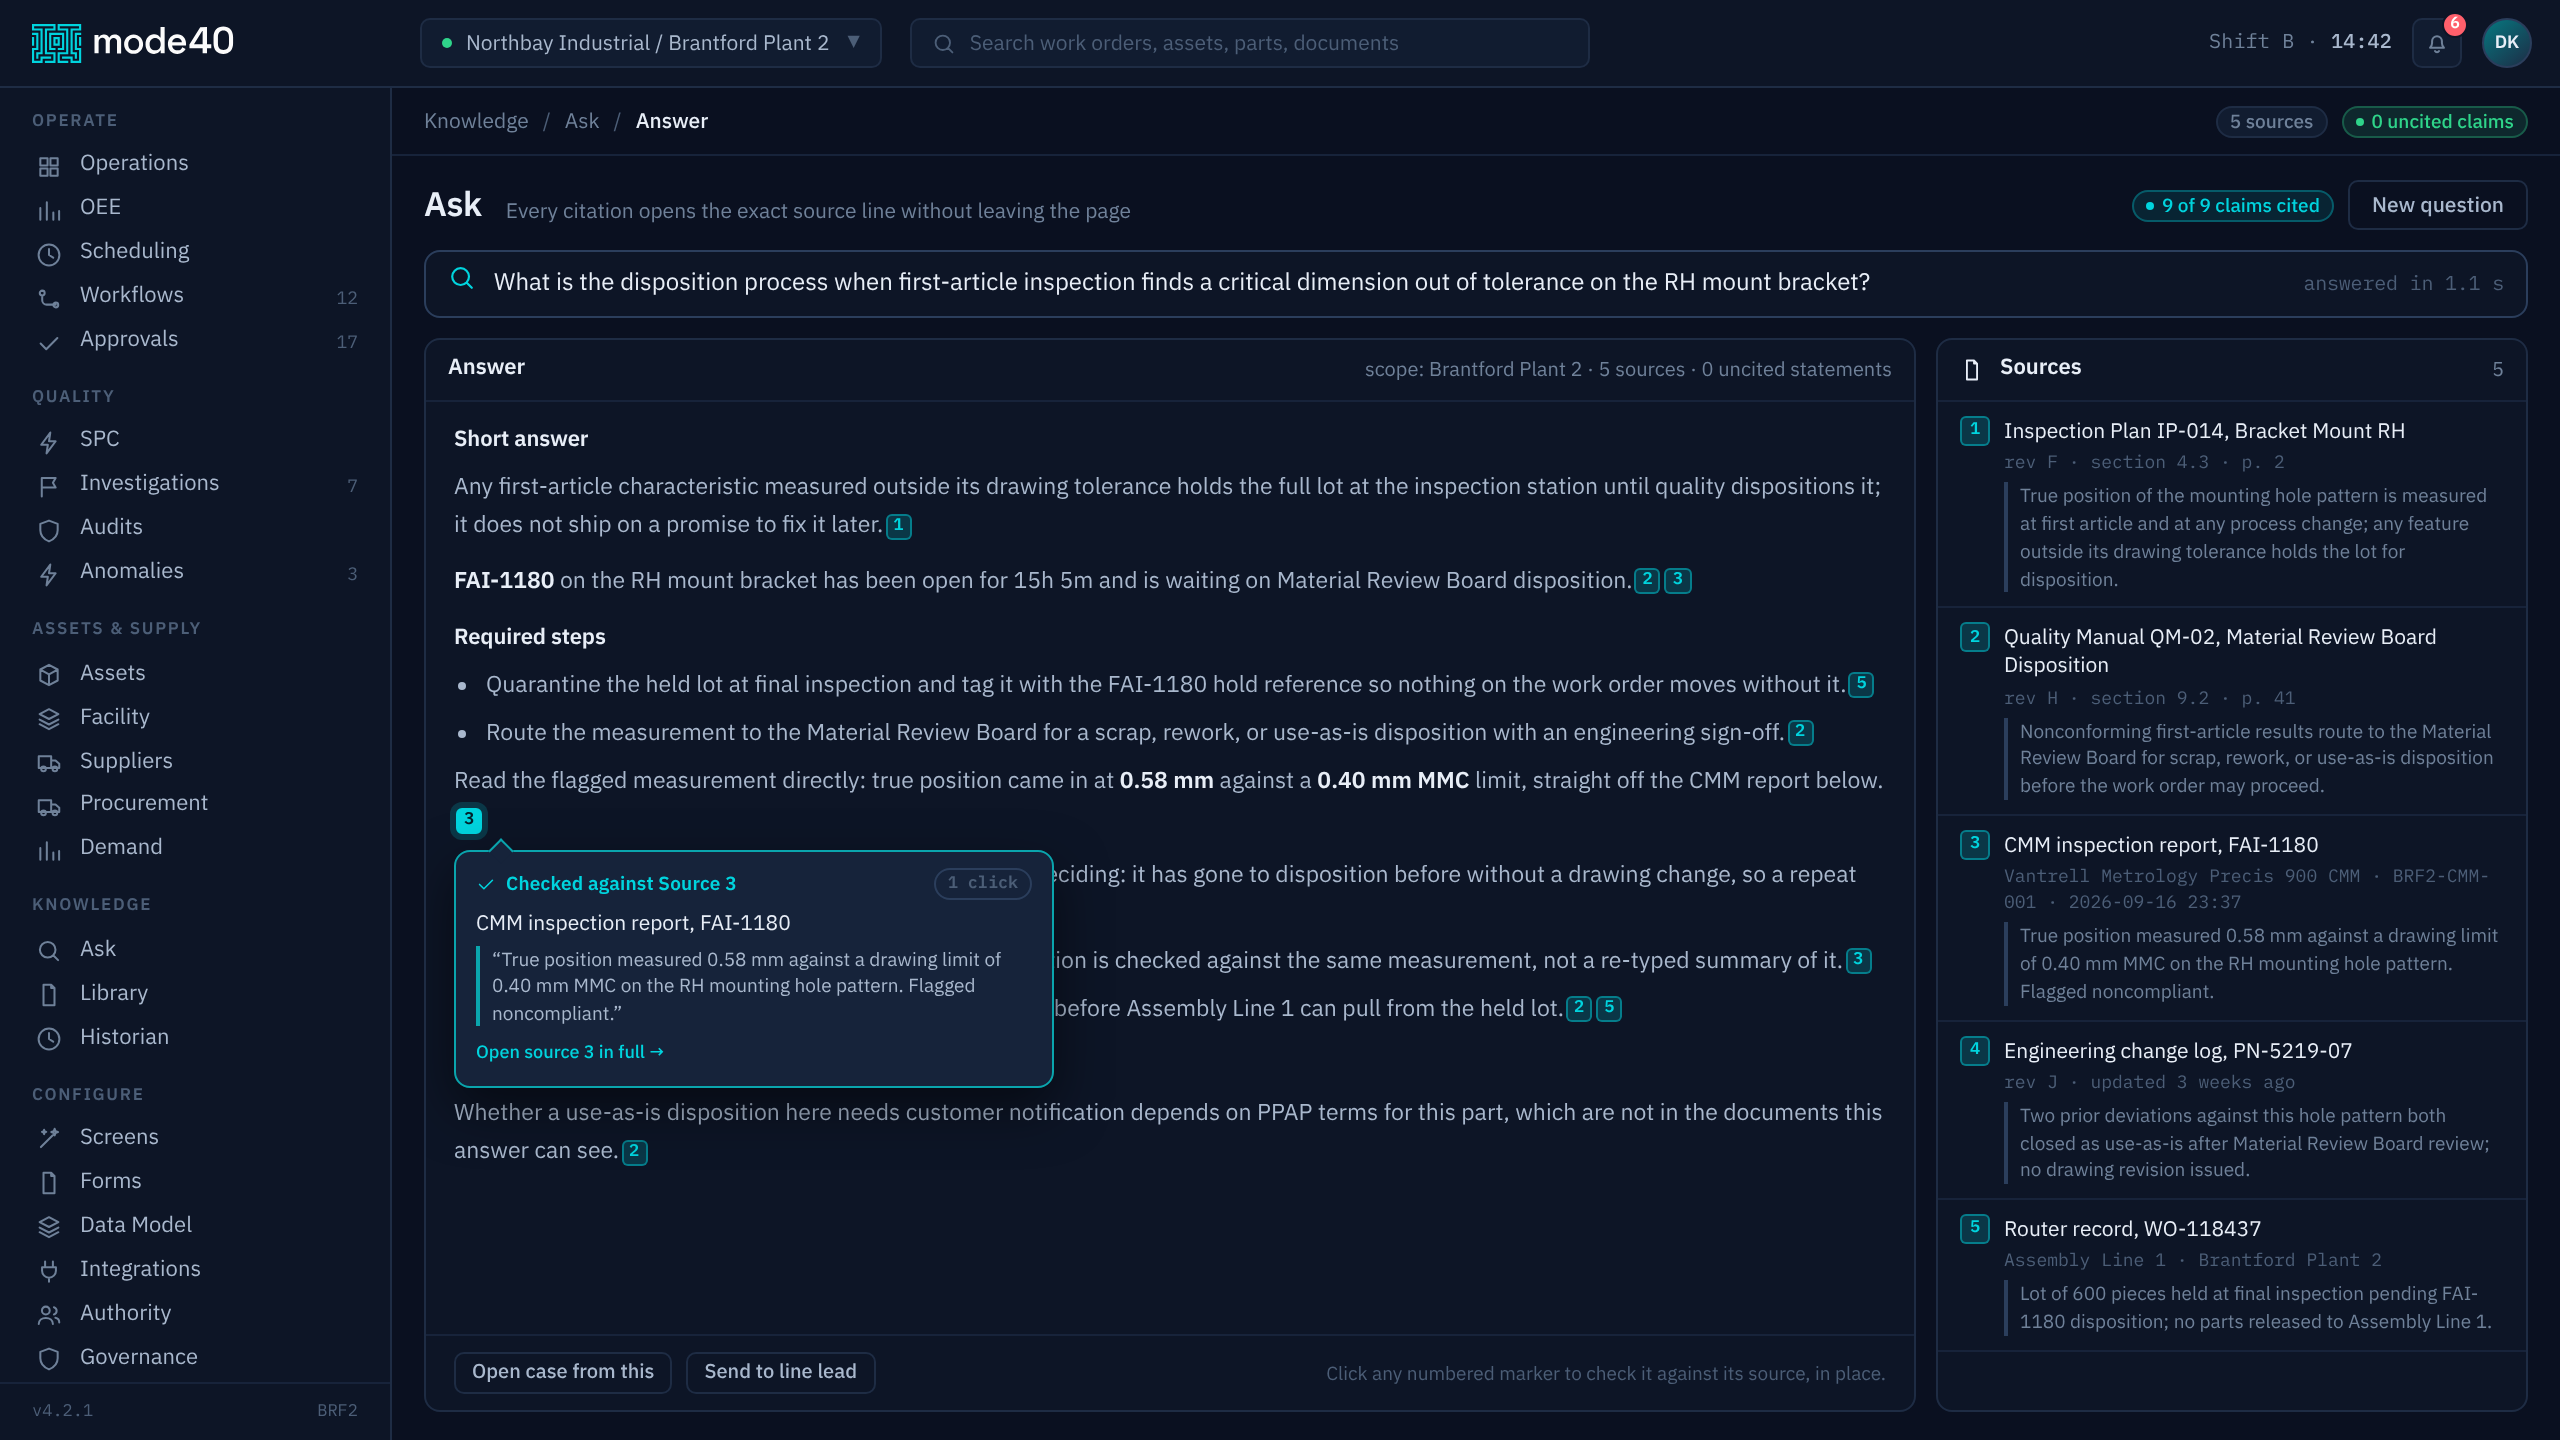2560x1440 pixels.
Task: Click Open case from this button
Action: [x=563, y=1372]
